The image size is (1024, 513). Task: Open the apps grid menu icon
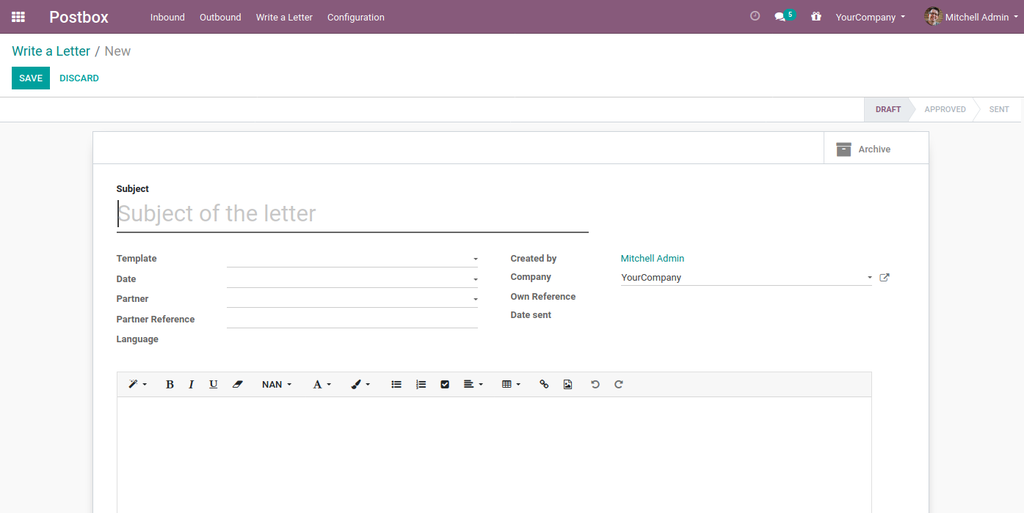18,17
